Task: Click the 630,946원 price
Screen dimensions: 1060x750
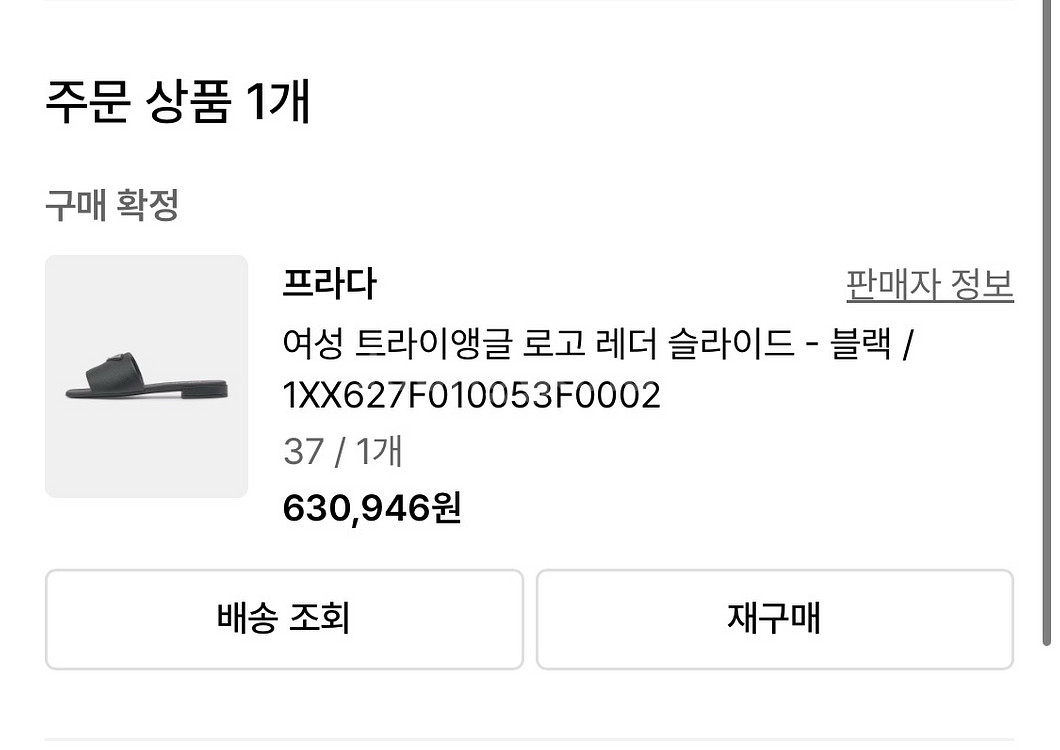Action: (x=372, y=509)
